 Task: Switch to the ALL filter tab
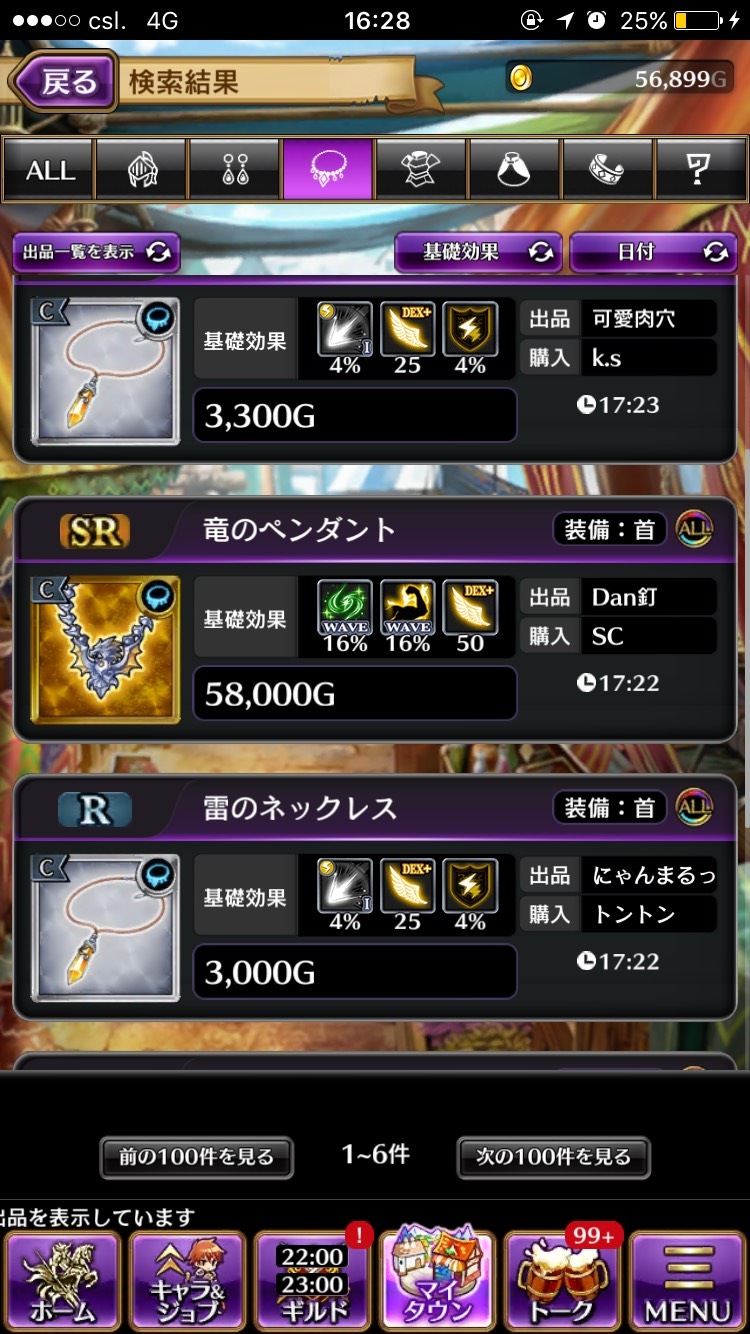tap(49, 170)
